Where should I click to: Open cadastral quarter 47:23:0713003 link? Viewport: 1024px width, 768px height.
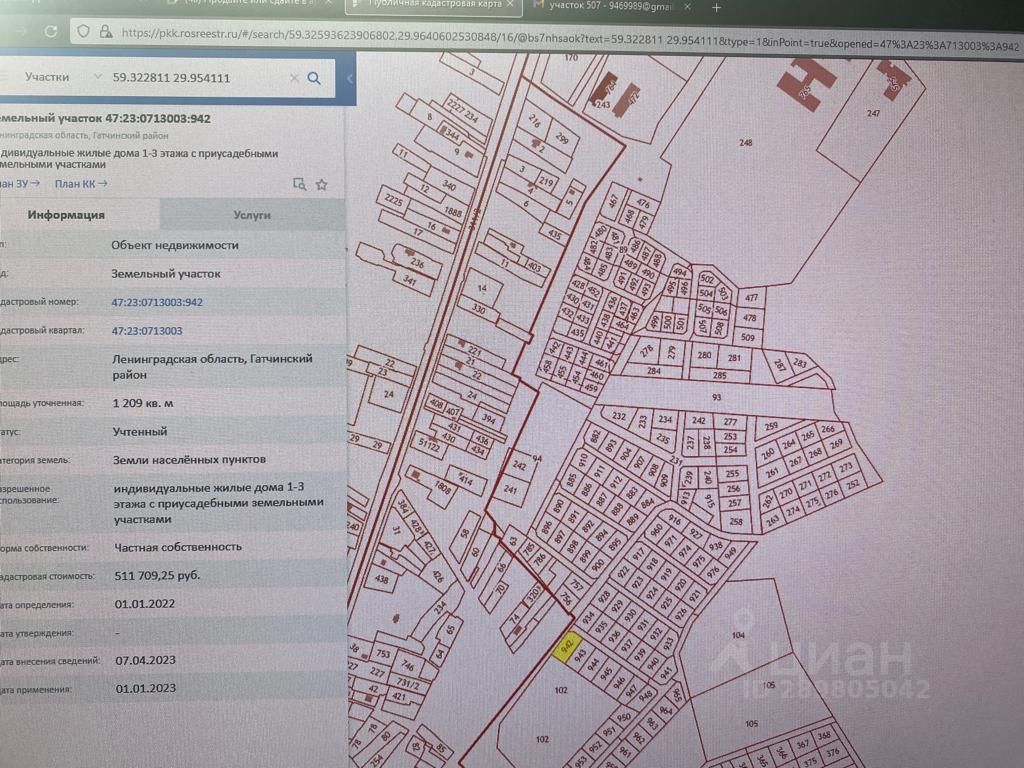point(146,330)
